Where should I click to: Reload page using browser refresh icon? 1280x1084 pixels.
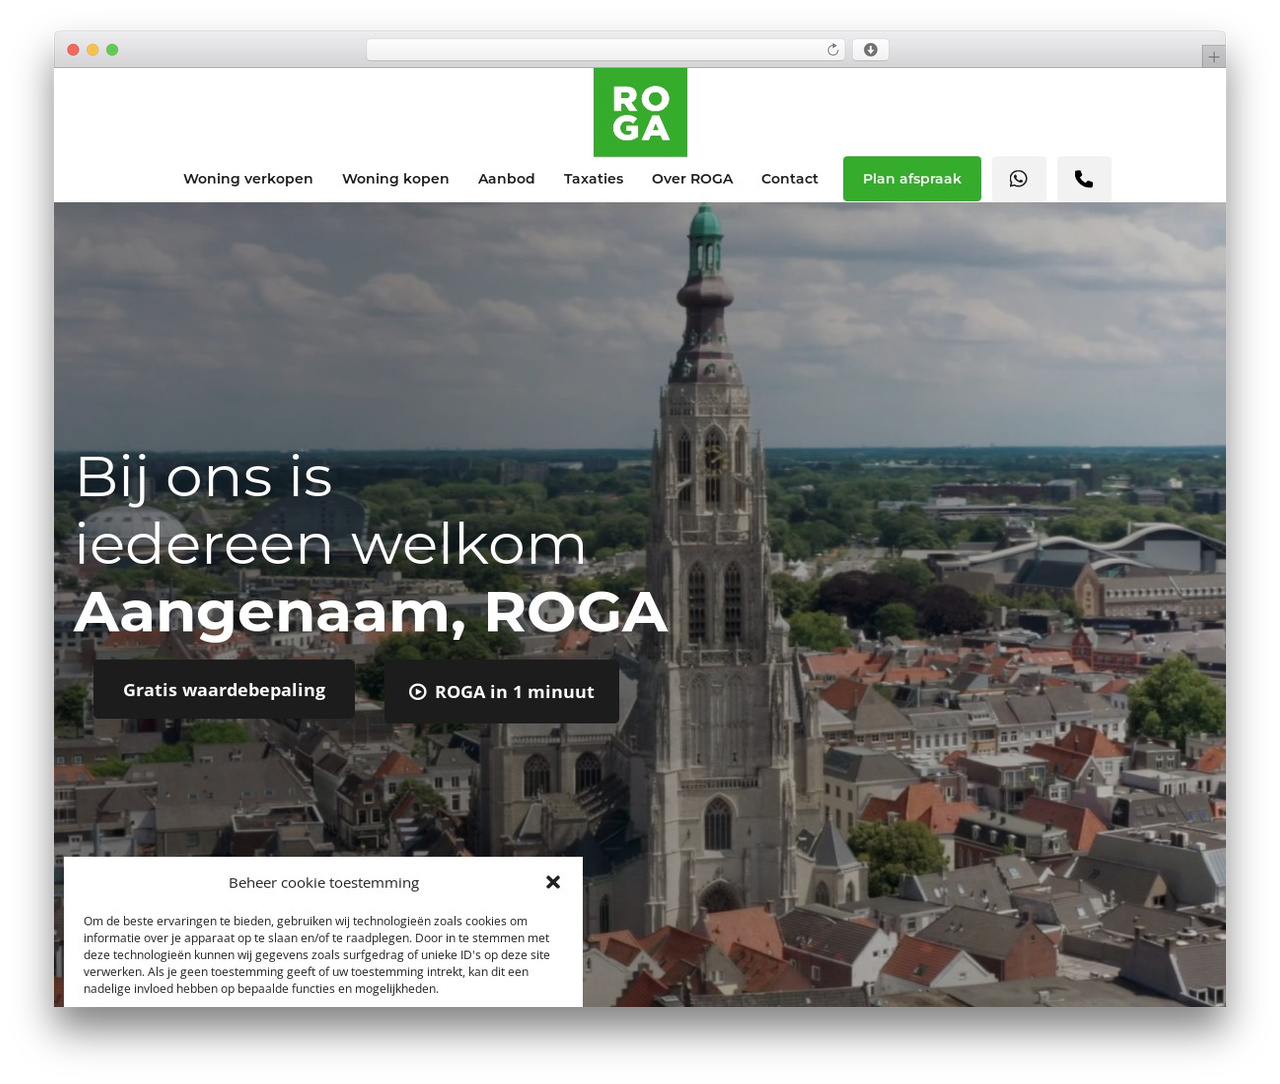(833, 50)
